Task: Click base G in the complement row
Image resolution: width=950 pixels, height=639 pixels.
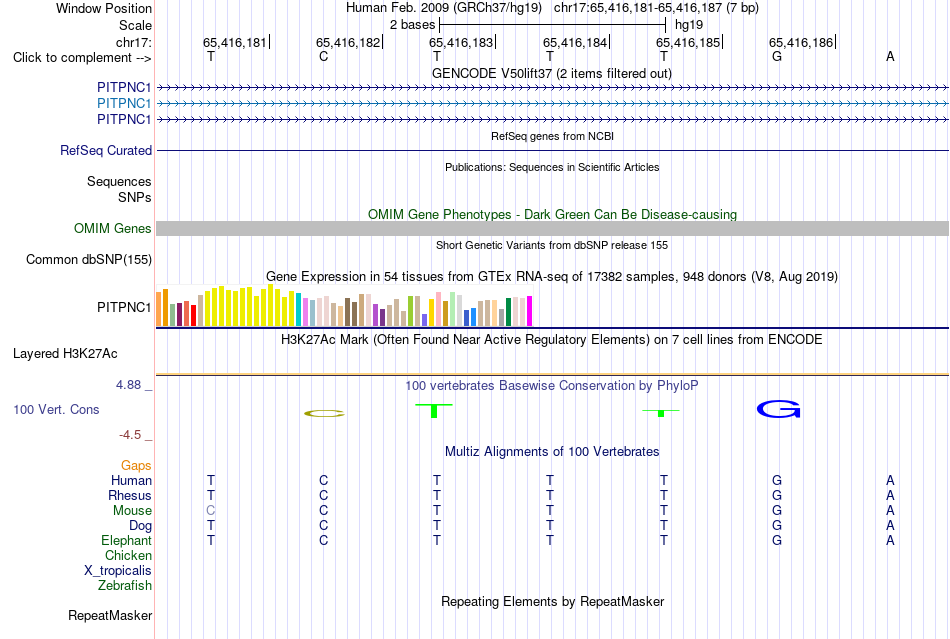Action: point(777,56)
